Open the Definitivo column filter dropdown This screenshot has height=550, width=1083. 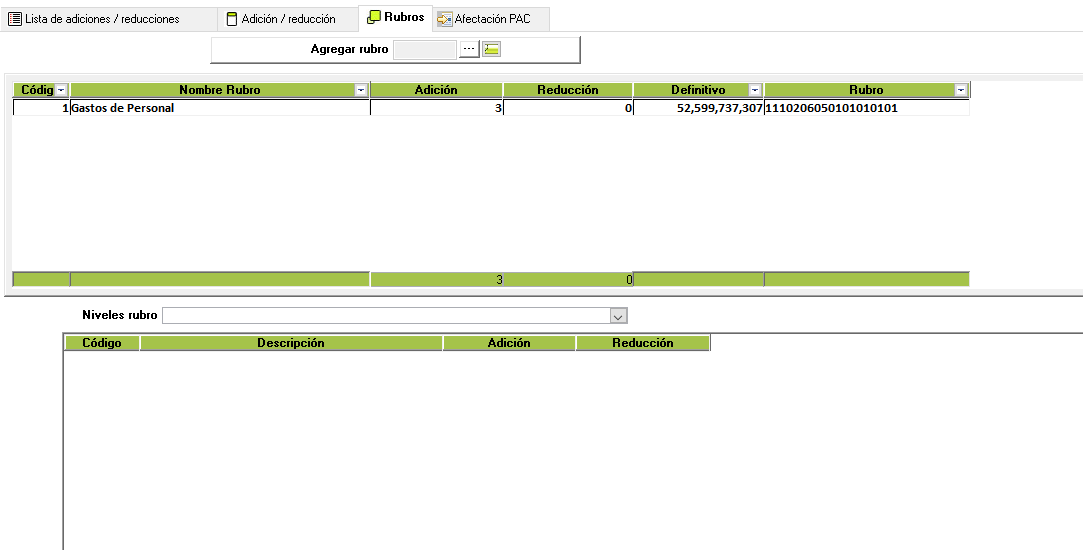tap(755, 90)
